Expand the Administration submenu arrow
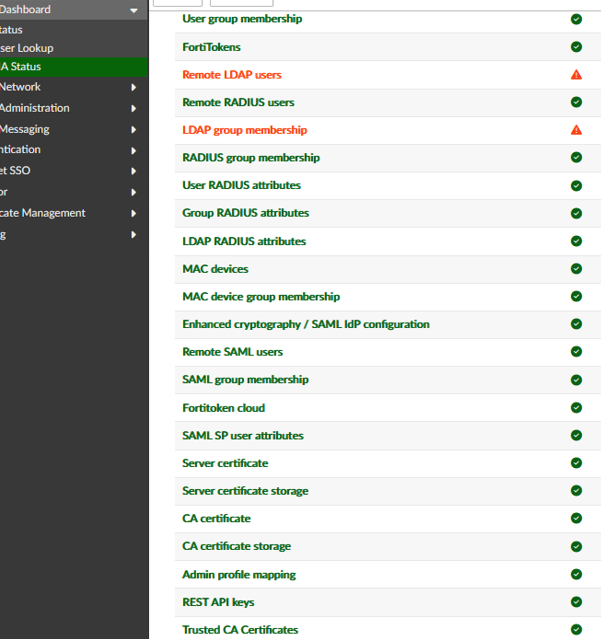601x639 pixels. pyautogui.click(x=133, y=108)
